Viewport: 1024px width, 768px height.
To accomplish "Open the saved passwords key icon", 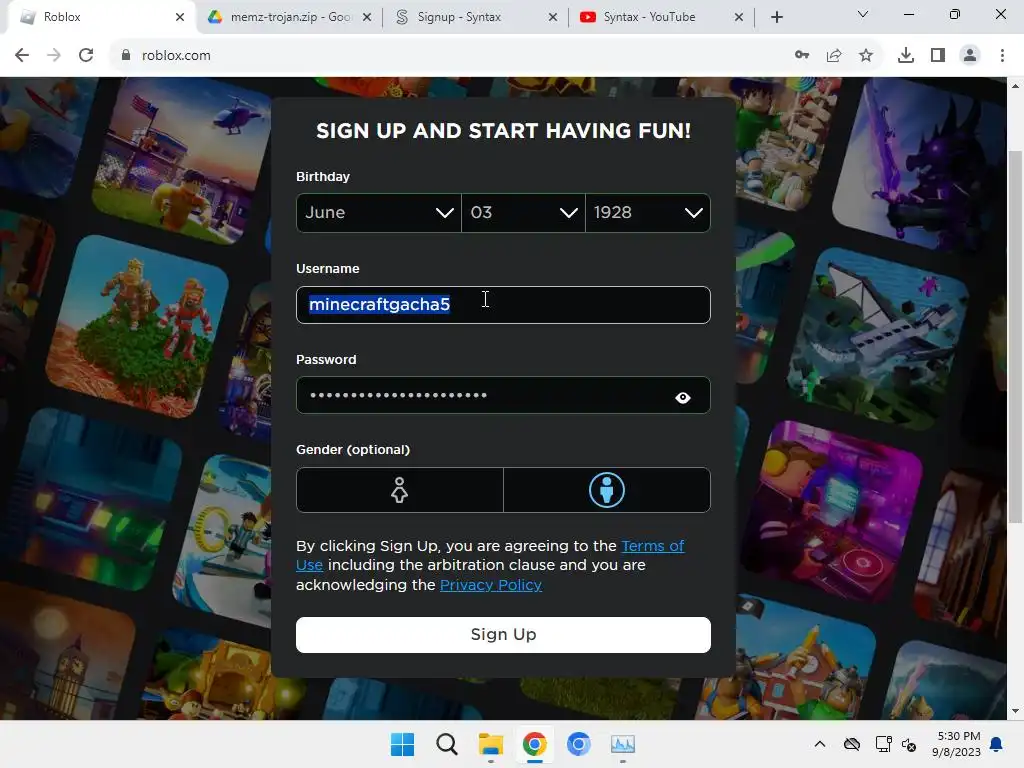I will click(802, 56).
